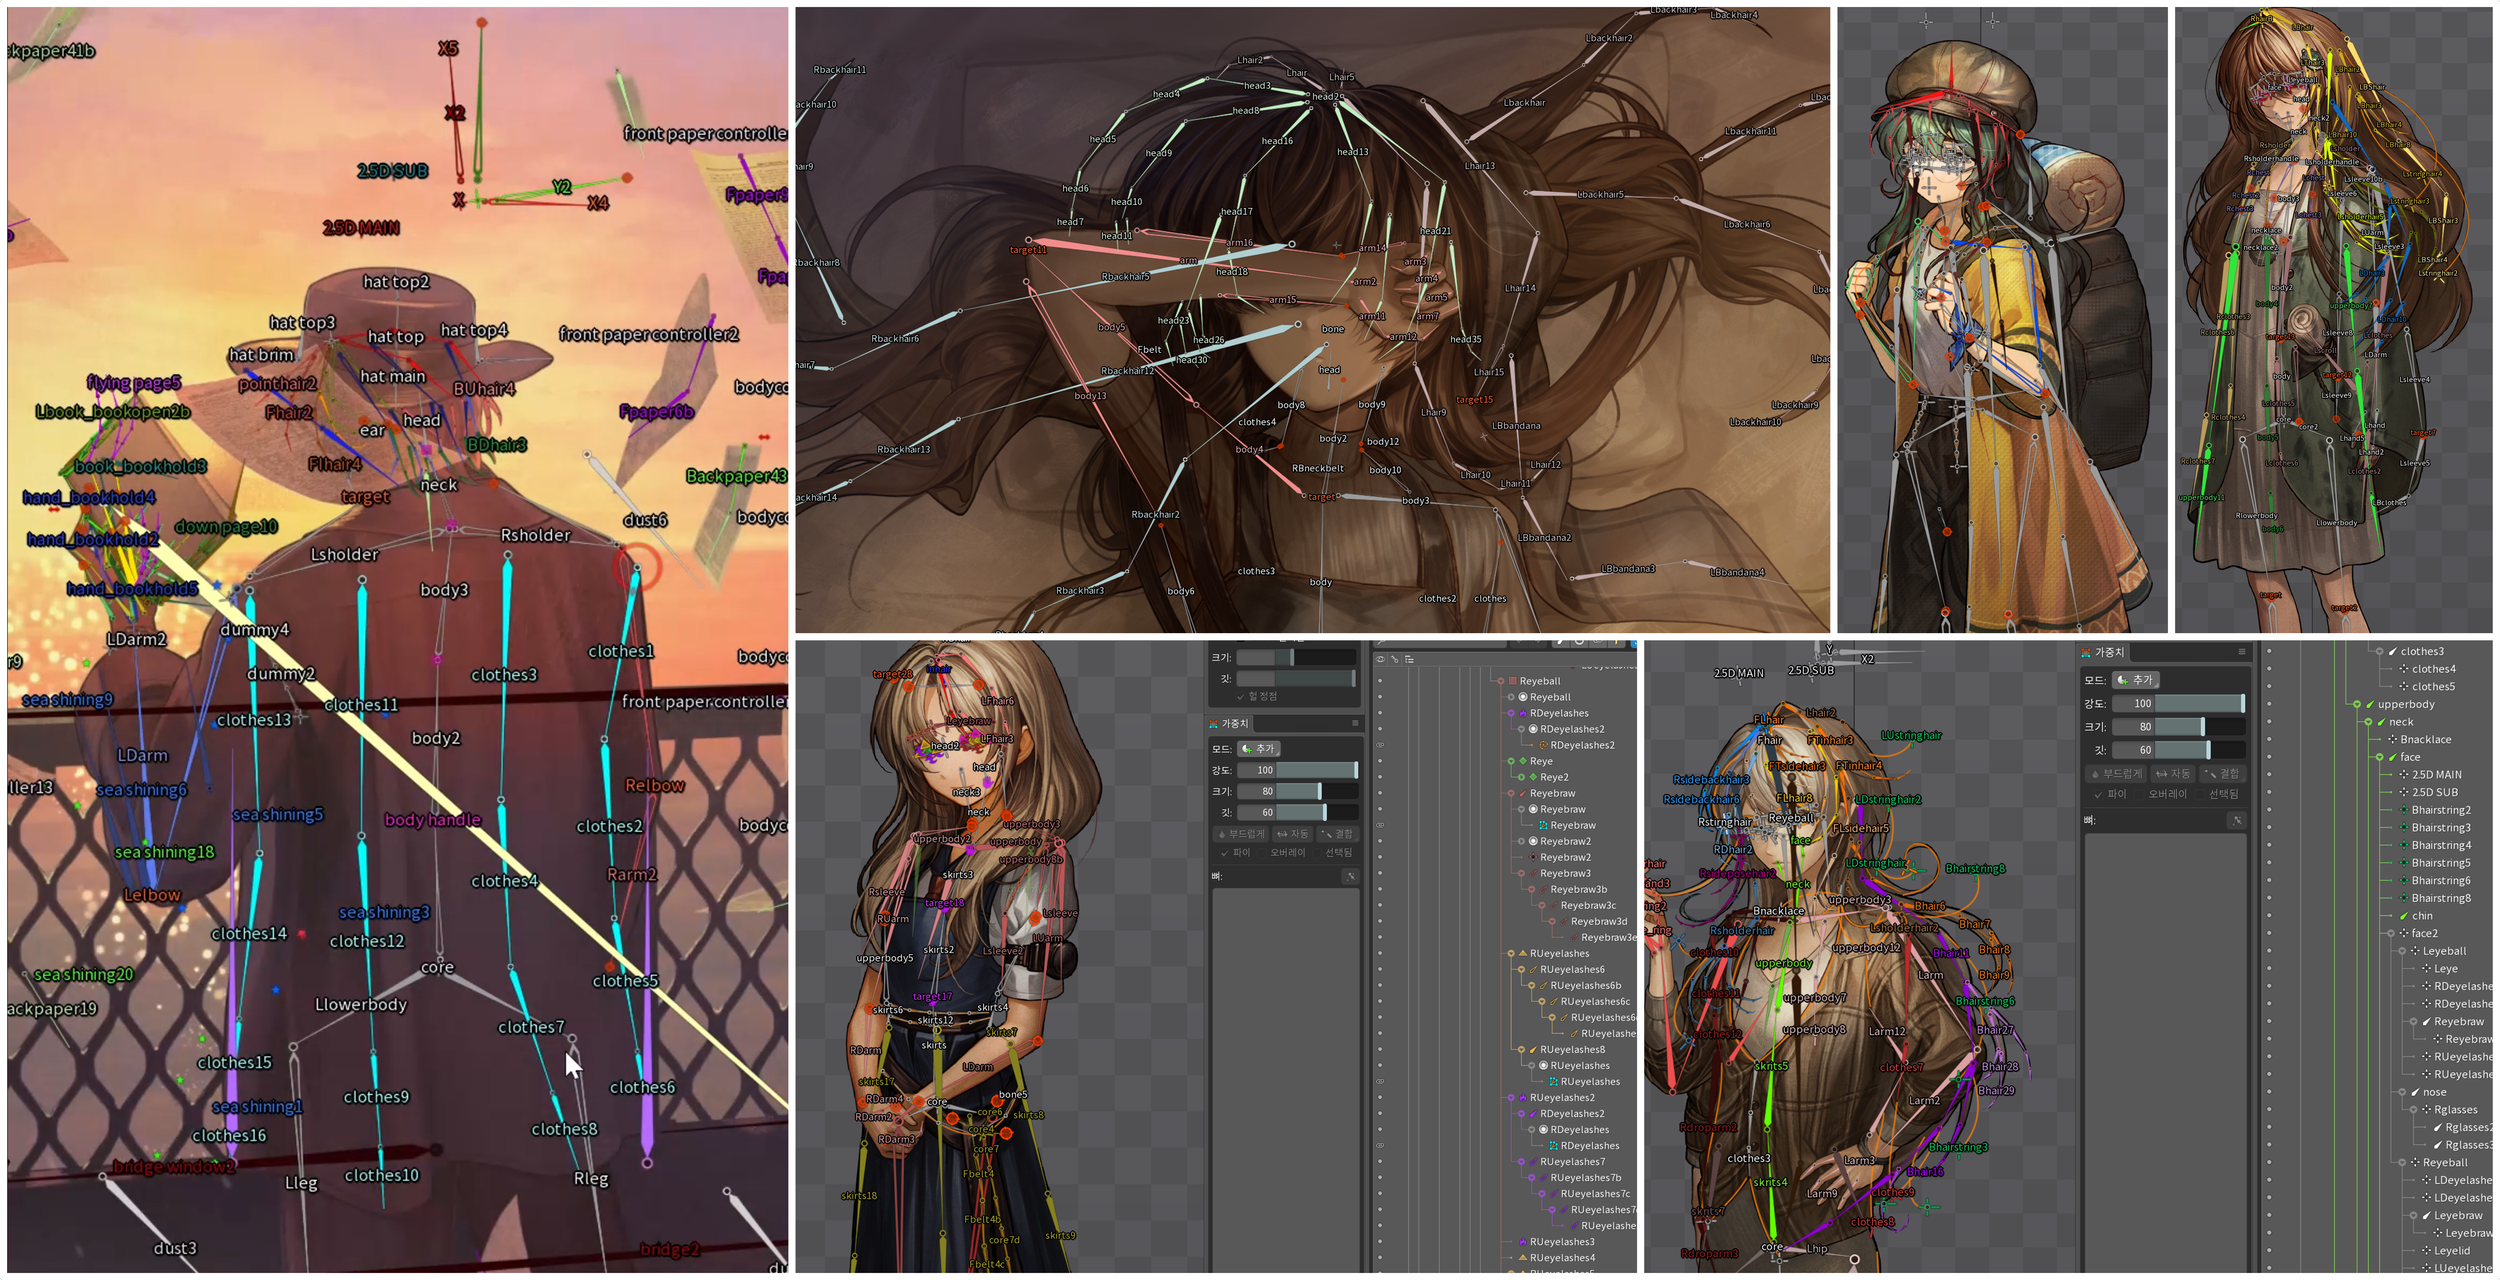Open the 가중치 panel hamburger menu below 휠 정점
2500x1280 pixels.
coord(1355,723)
